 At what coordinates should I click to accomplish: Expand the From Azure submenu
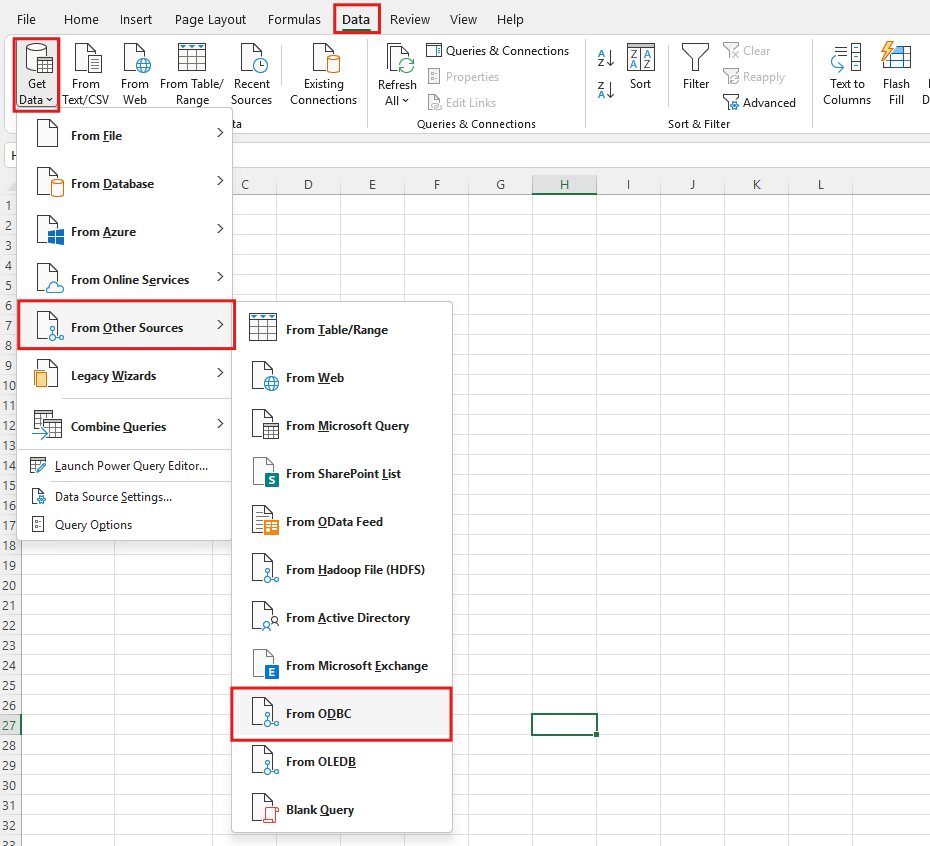[x=125, y=231]
